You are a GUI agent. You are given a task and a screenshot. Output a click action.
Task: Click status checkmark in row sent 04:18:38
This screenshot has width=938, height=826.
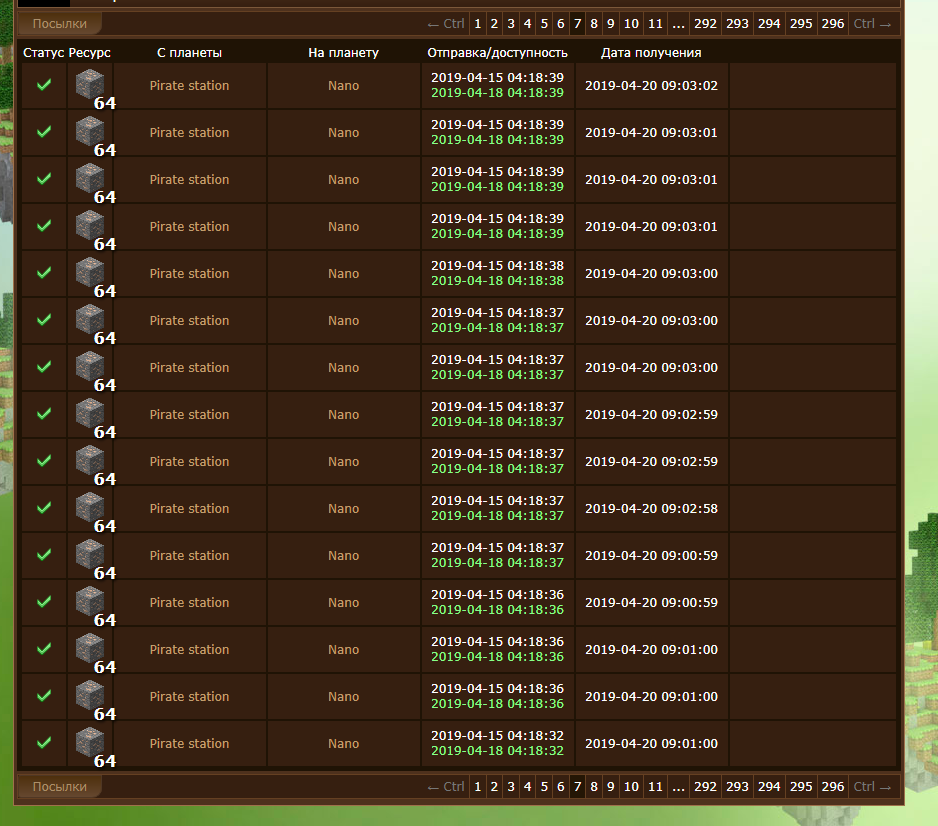pyautogui.click(x=44, y=273)
